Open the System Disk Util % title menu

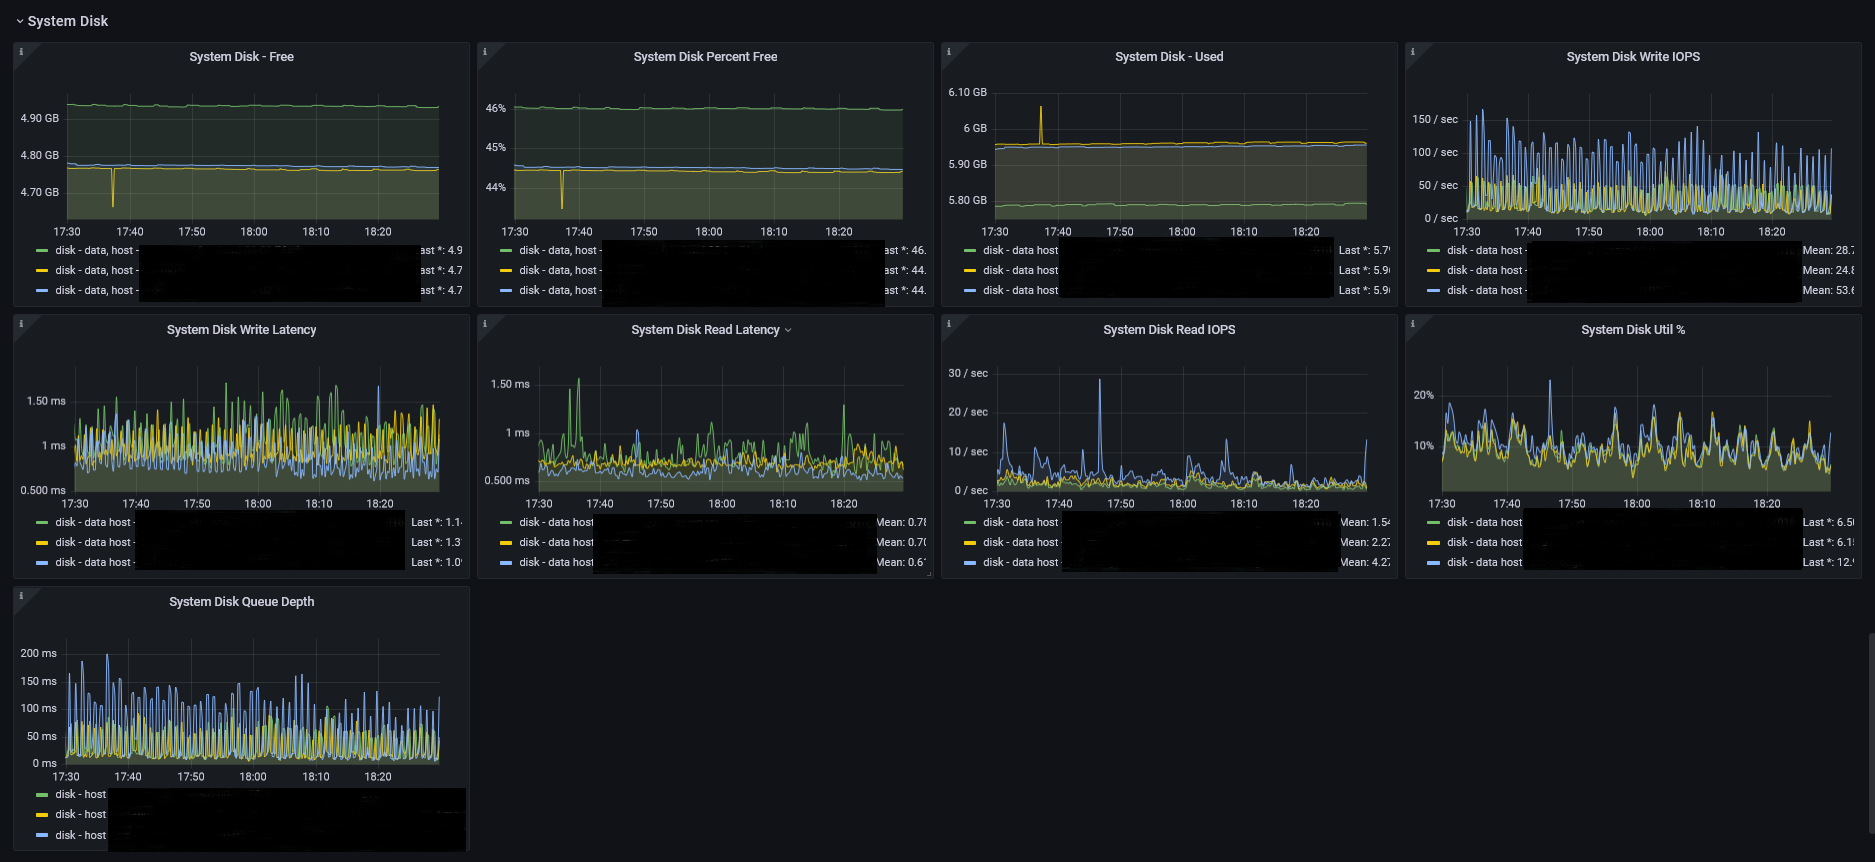[1633, 330]
